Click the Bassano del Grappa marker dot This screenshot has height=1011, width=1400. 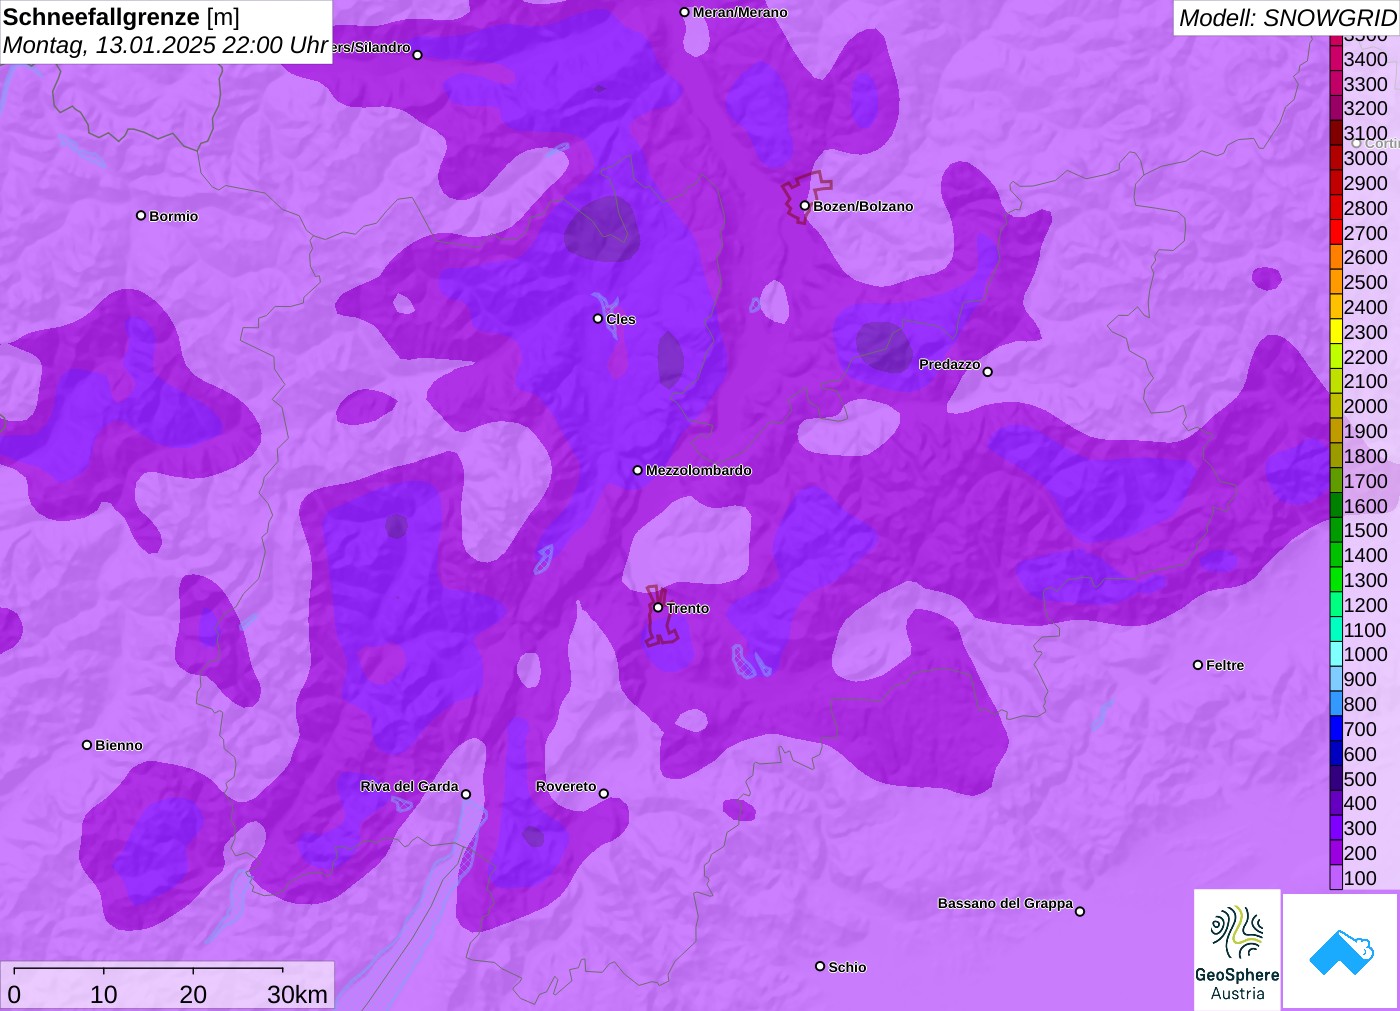click(x=1080, y=911)
